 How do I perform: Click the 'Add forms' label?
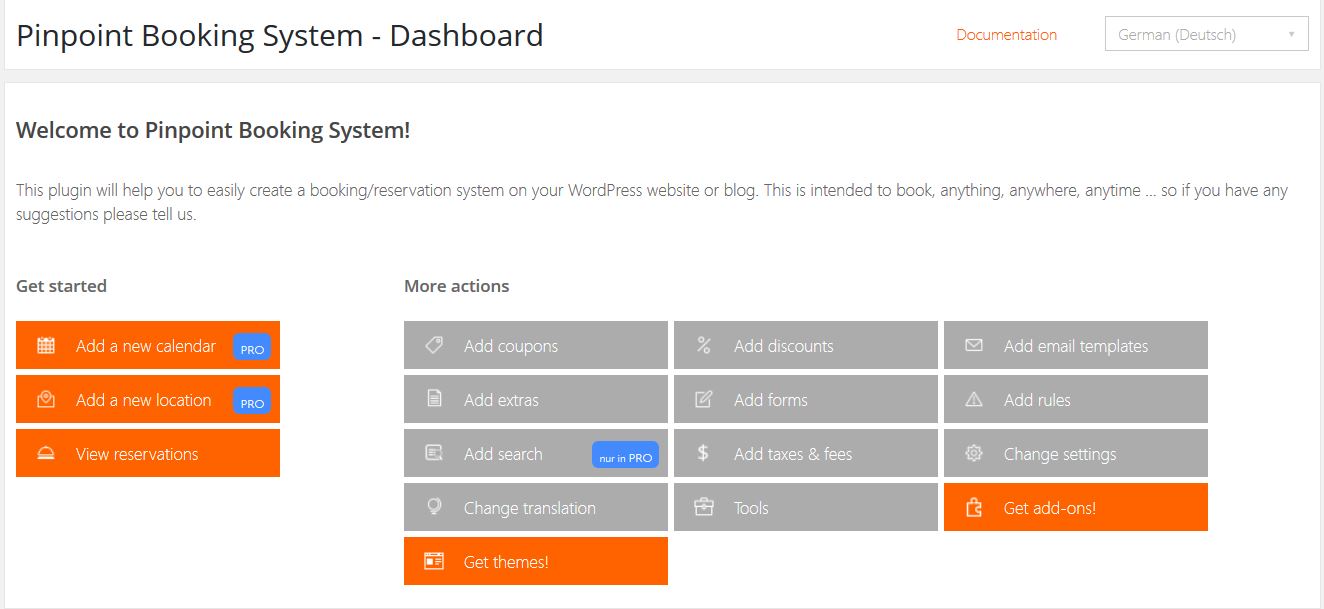click(771, 400)
